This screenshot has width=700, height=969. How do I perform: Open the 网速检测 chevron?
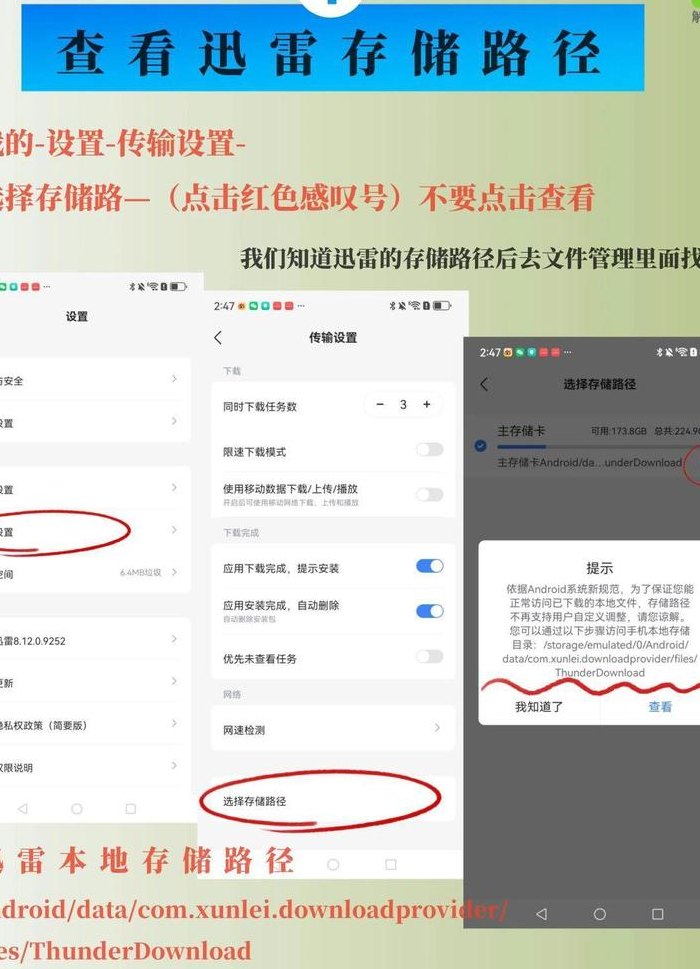pyautogui.click(x=437, y=727)
